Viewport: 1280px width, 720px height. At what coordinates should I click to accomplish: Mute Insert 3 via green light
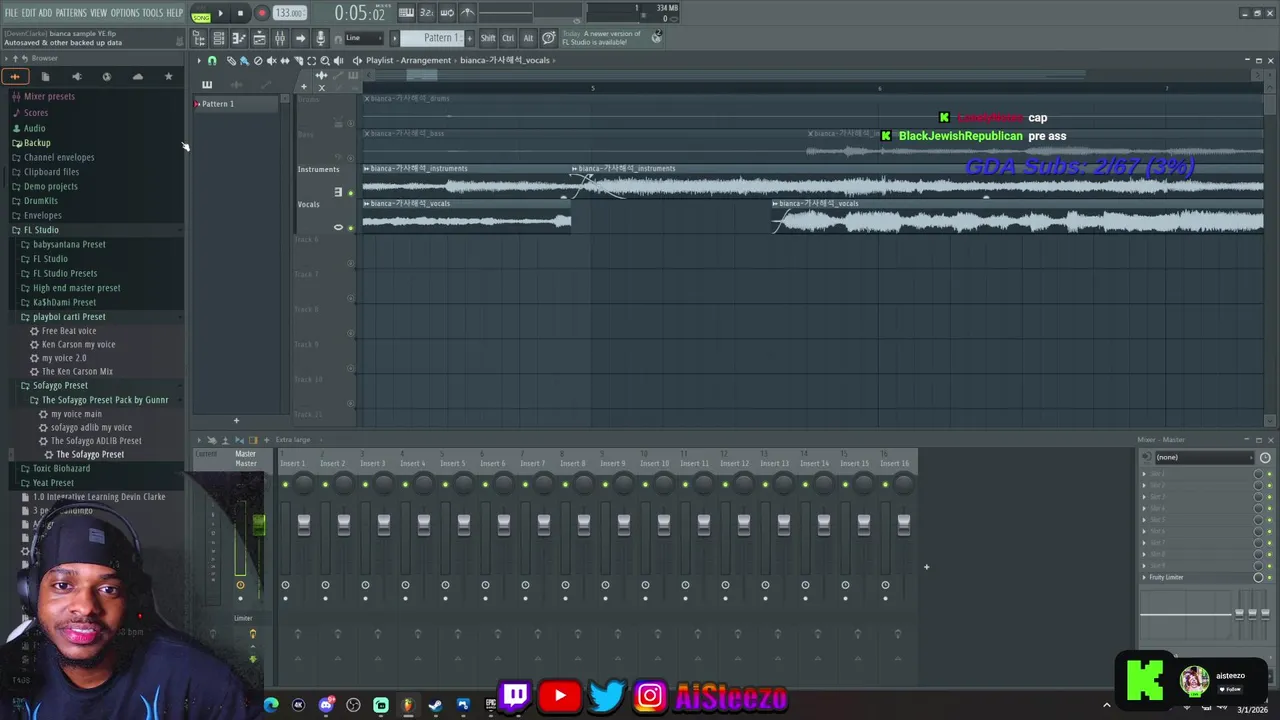365,485
